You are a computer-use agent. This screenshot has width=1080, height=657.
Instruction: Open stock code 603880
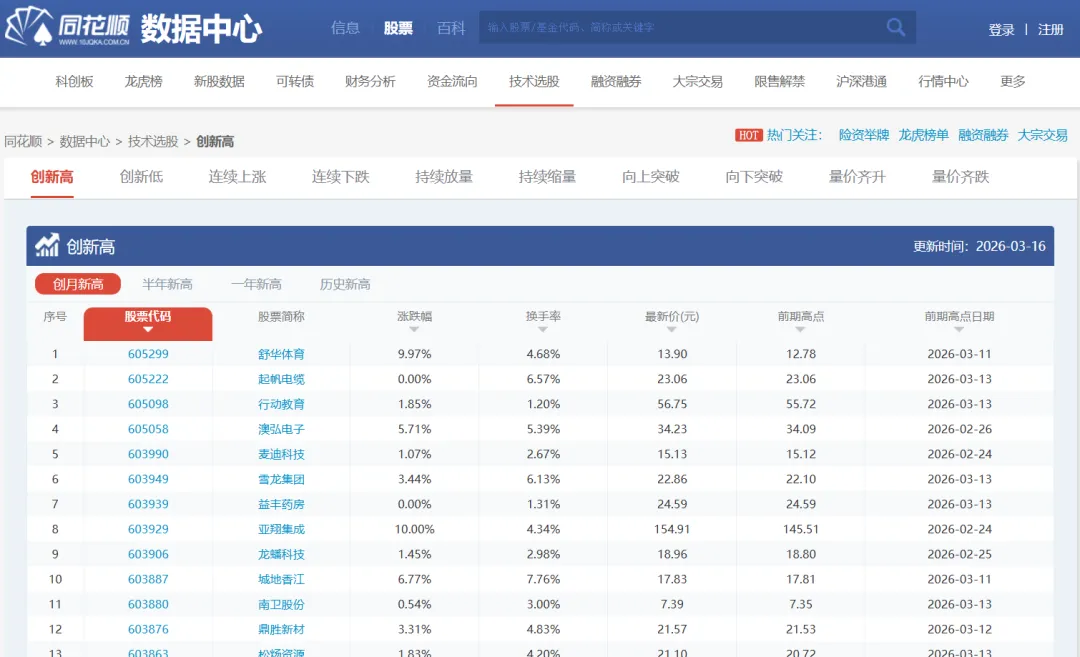coord(148,604)
